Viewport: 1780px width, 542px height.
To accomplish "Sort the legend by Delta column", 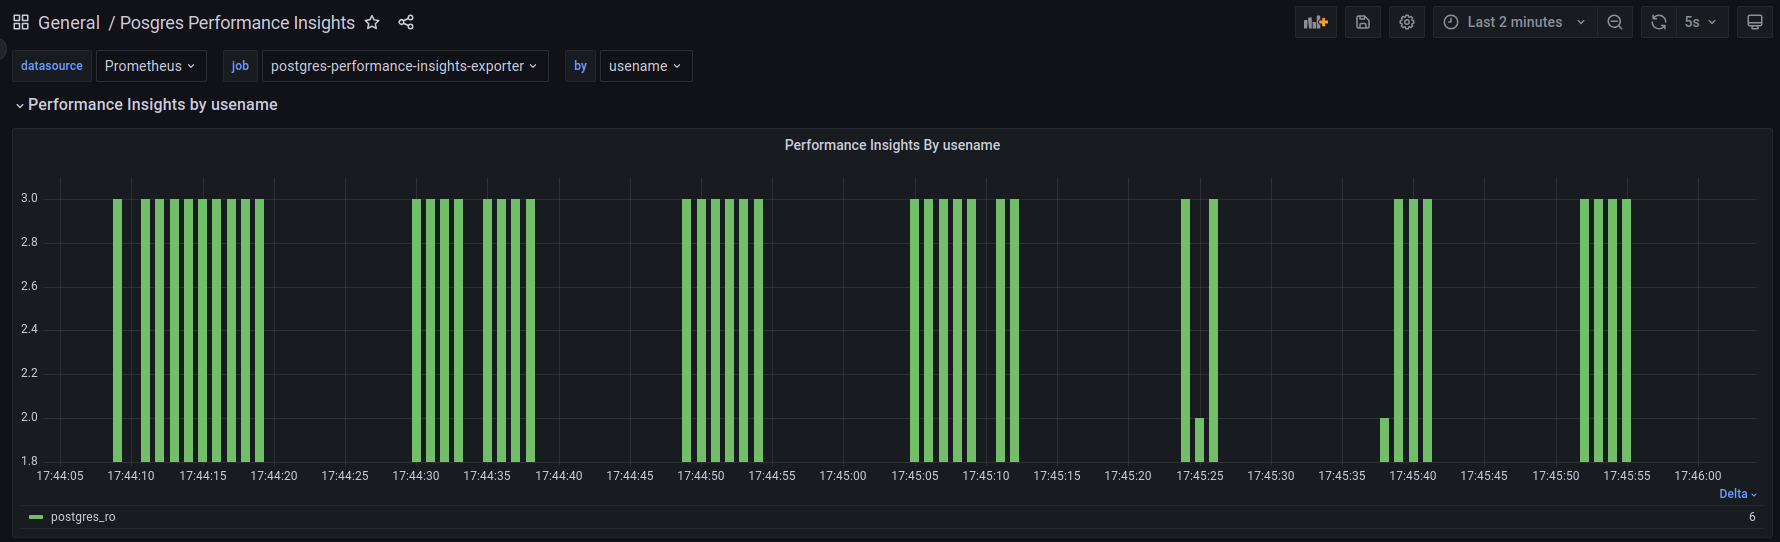I will (x=1737, y=494).
